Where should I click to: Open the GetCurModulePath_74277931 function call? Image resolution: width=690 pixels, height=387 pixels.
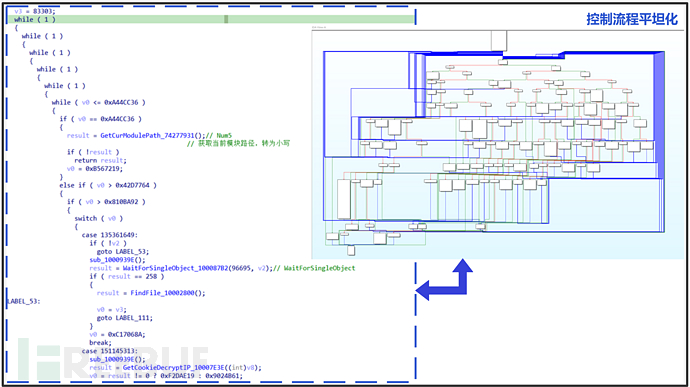(x=153, y=135)
